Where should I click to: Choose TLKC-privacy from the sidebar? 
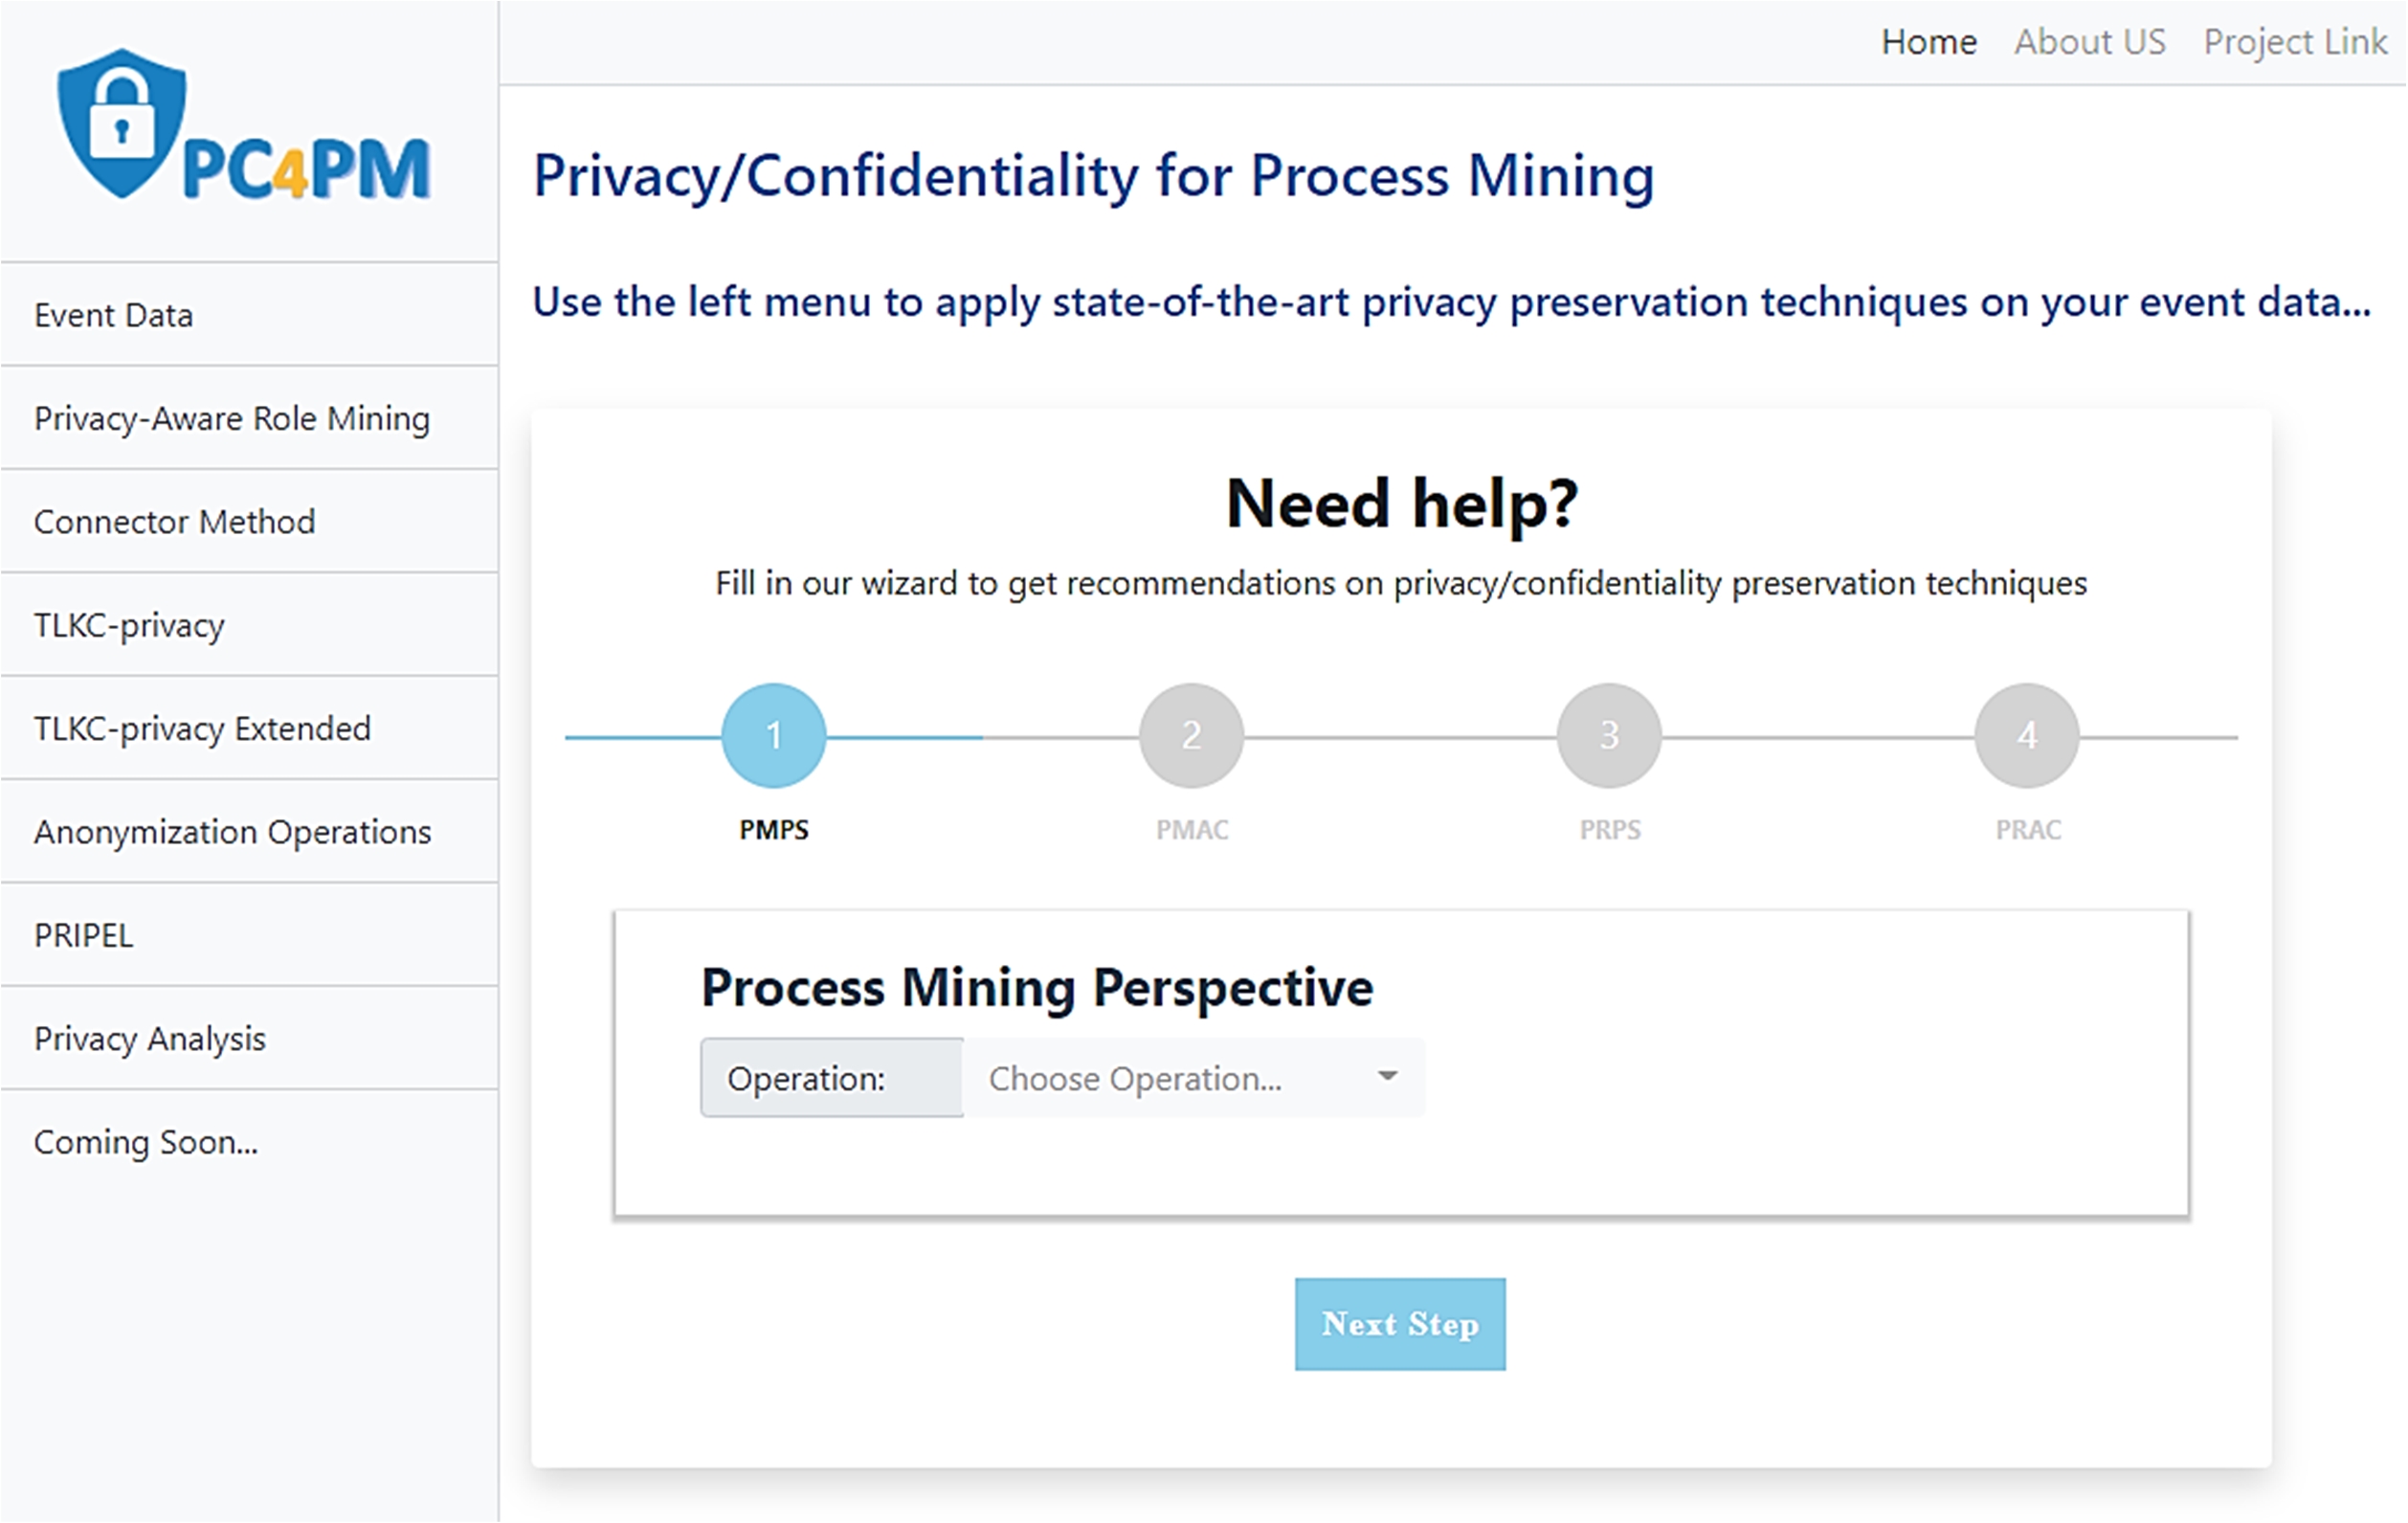click(x=129, y=625)
